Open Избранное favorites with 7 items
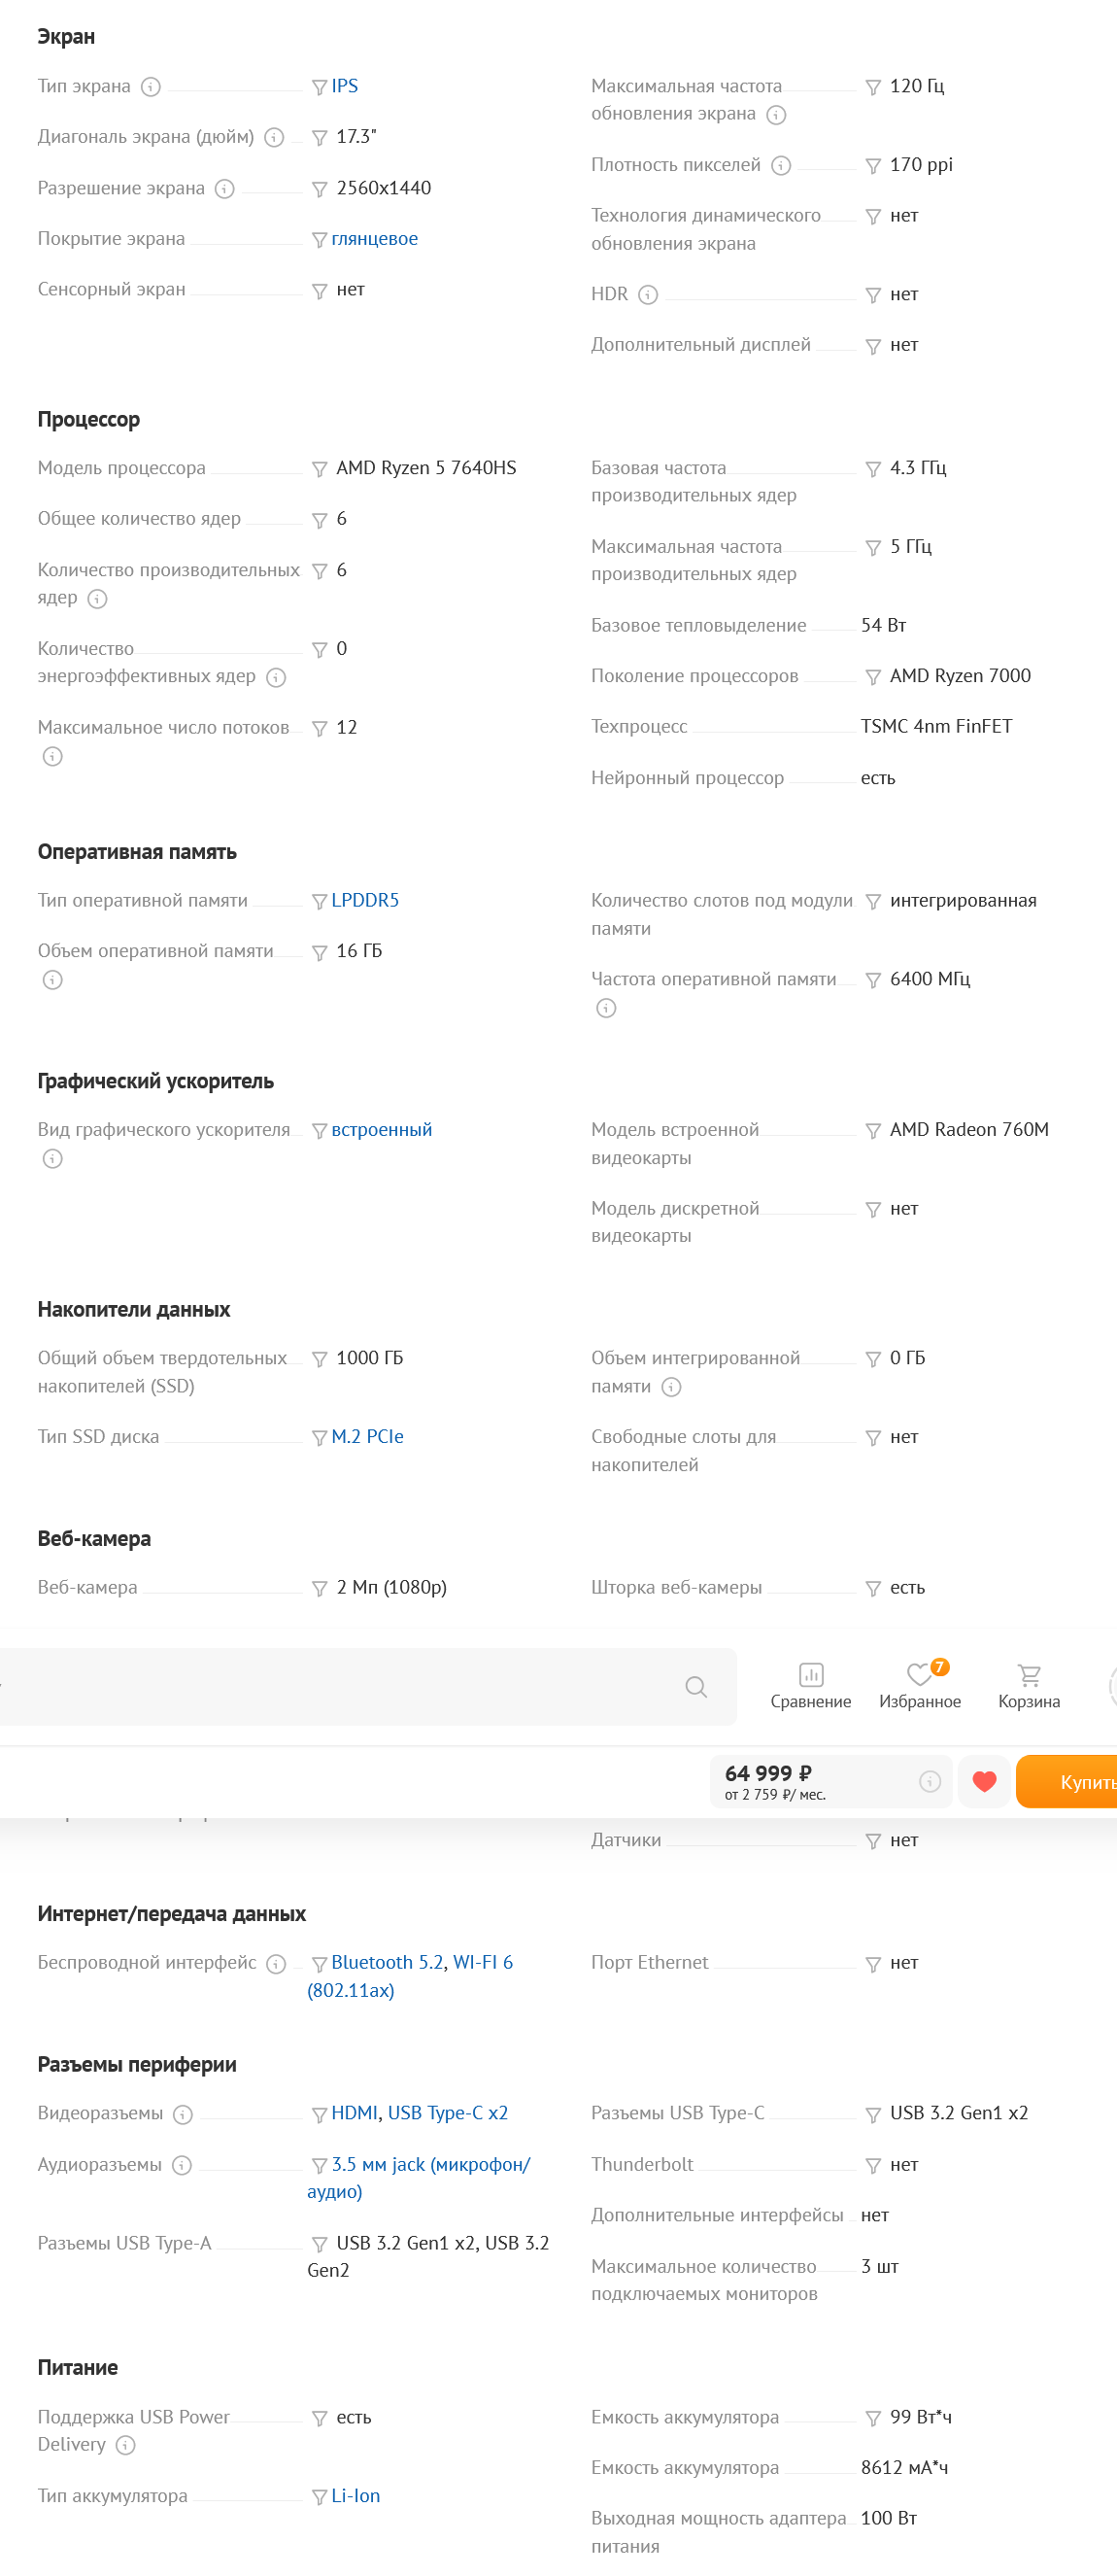Viewport: 1117px width, 2576px height. (920, 1687)
